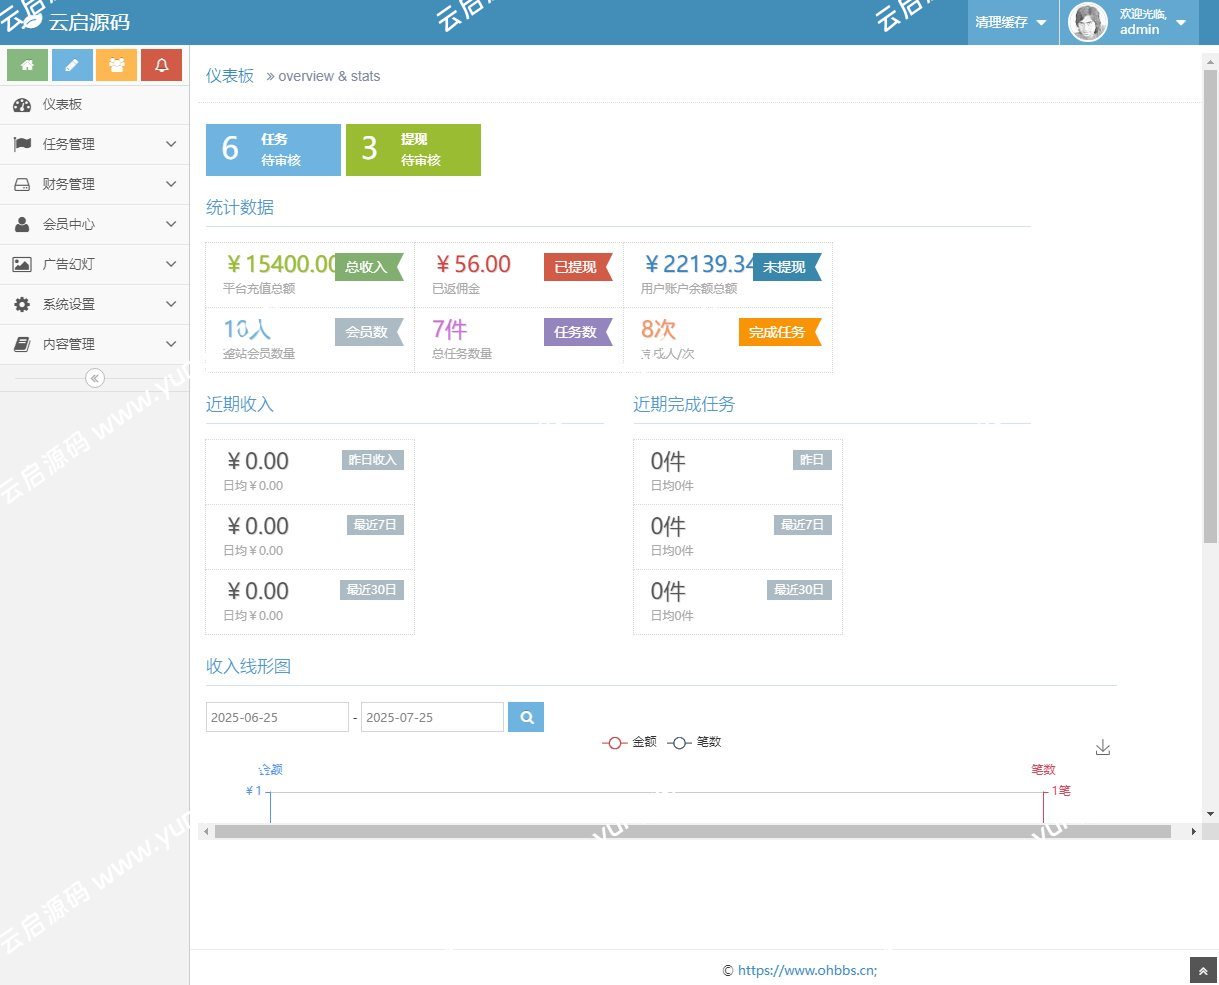
Task: Toggle the 金额 series in chart legend
Action: pos(630,742)
